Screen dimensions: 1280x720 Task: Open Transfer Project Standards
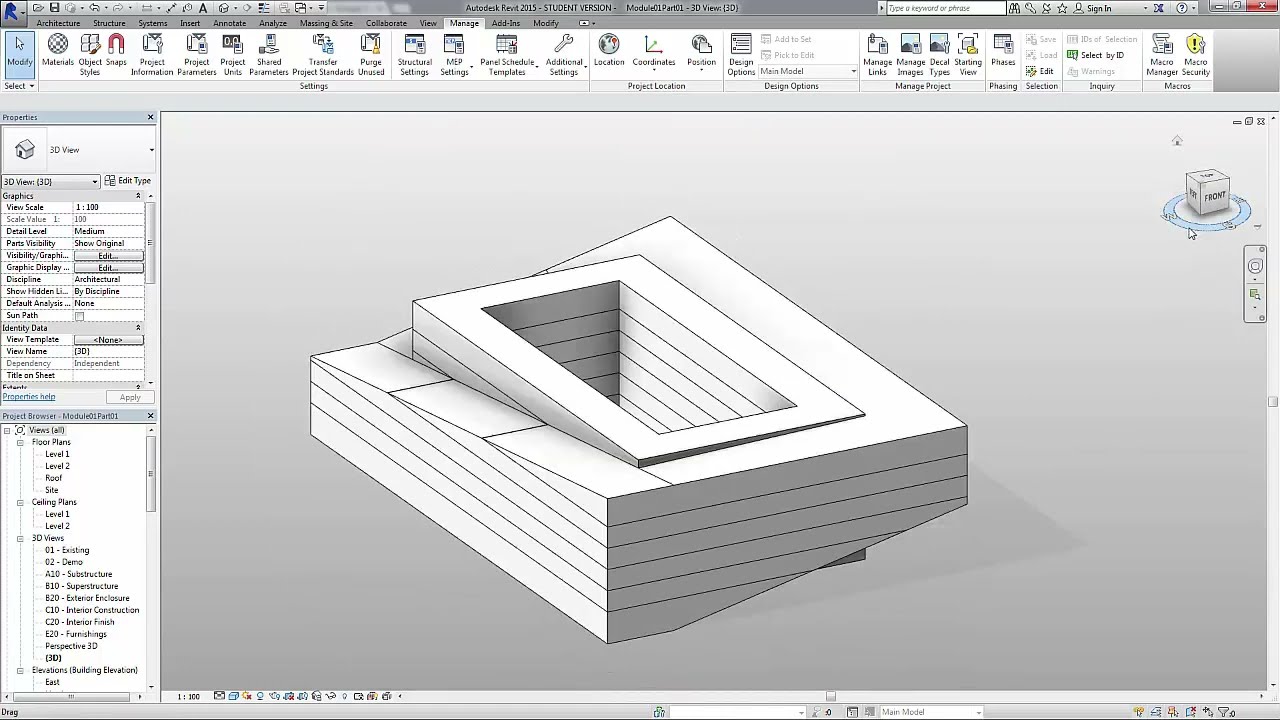coord(323,55)
